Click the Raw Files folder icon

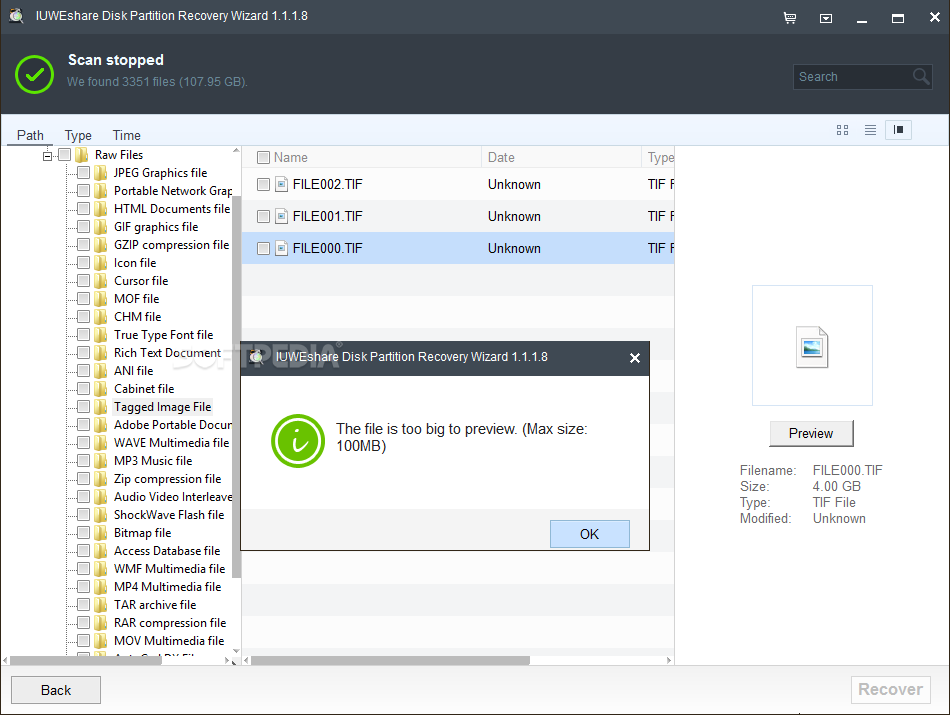82,155
